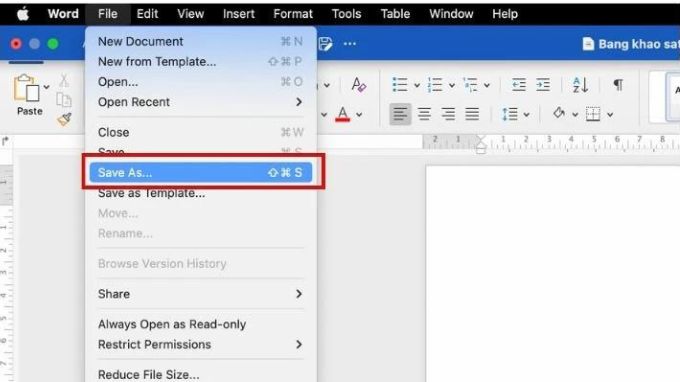The height and width of the screenshot is (382, 680).
Task: Click the line spacing icon
Action: coord(510,114)
